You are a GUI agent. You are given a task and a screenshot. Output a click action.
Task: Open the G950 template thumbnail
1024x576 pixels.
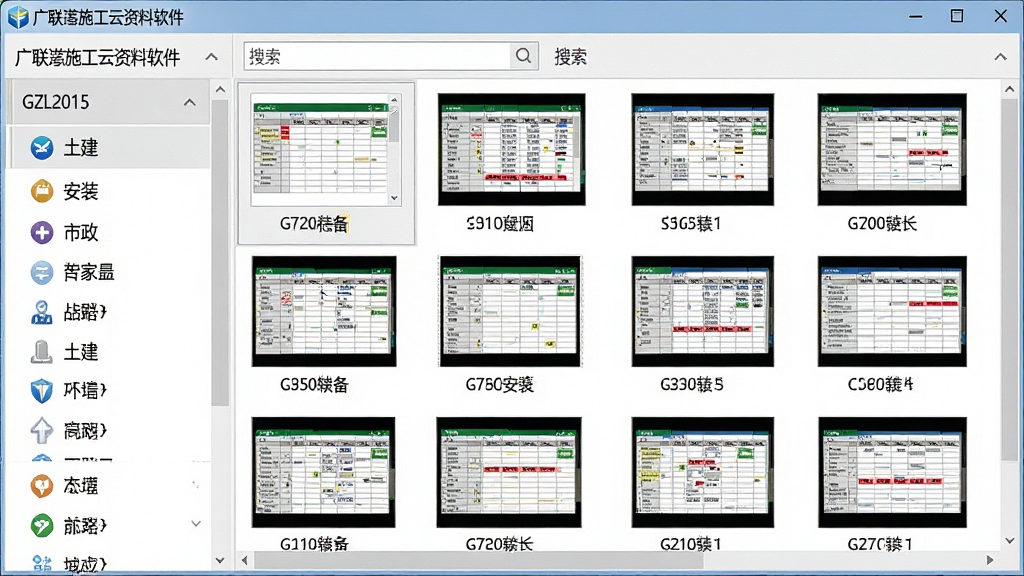coord(324,311)
